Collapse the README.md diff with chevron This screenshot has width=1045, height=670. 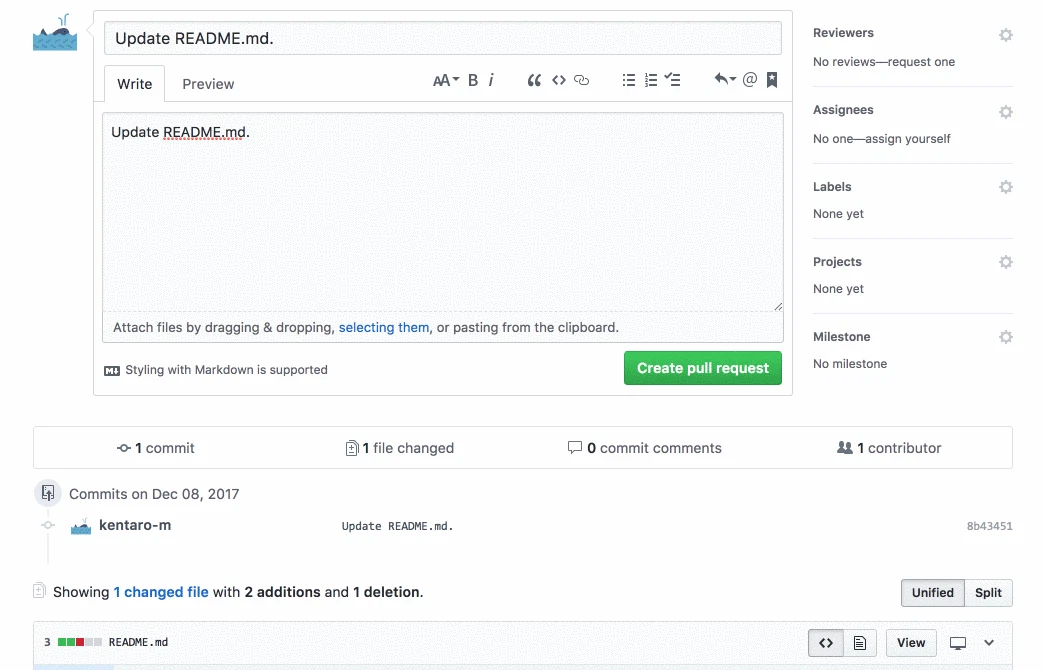989,643
